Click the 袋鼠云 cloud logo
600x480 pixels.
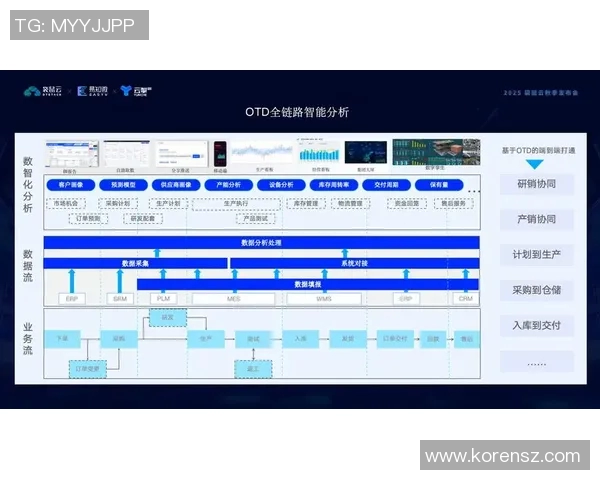point(42,91)
